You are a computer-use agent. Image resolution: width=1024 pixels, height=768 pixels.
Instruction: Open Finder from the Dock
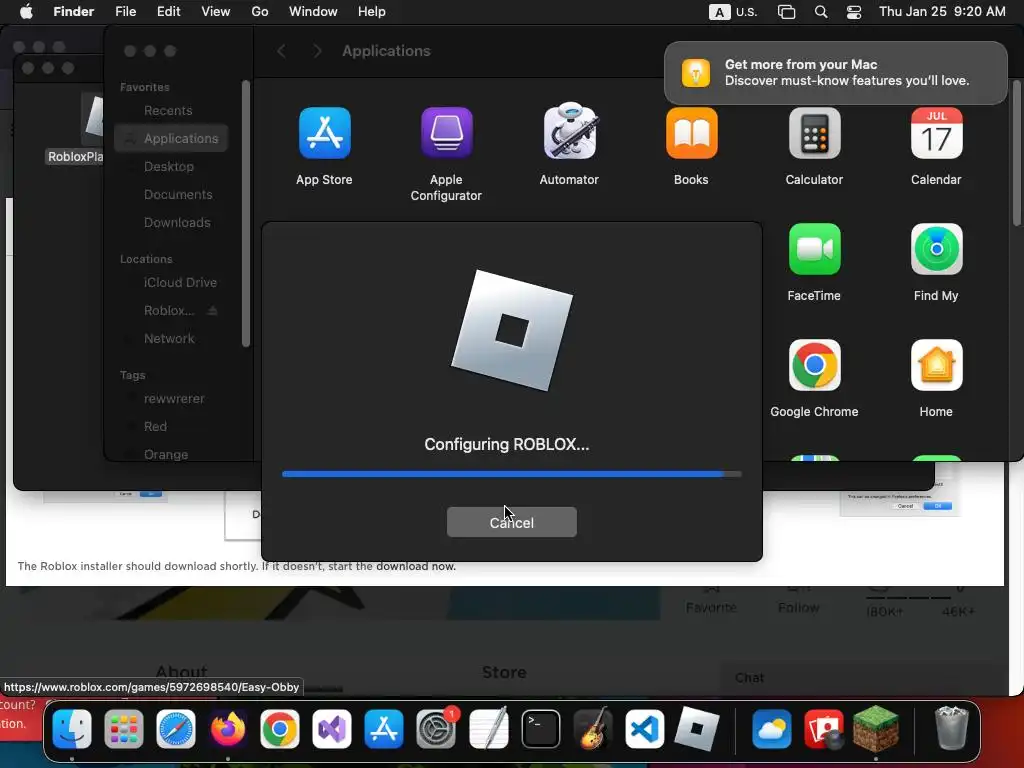pyautogui.click(x=71, y=729)
